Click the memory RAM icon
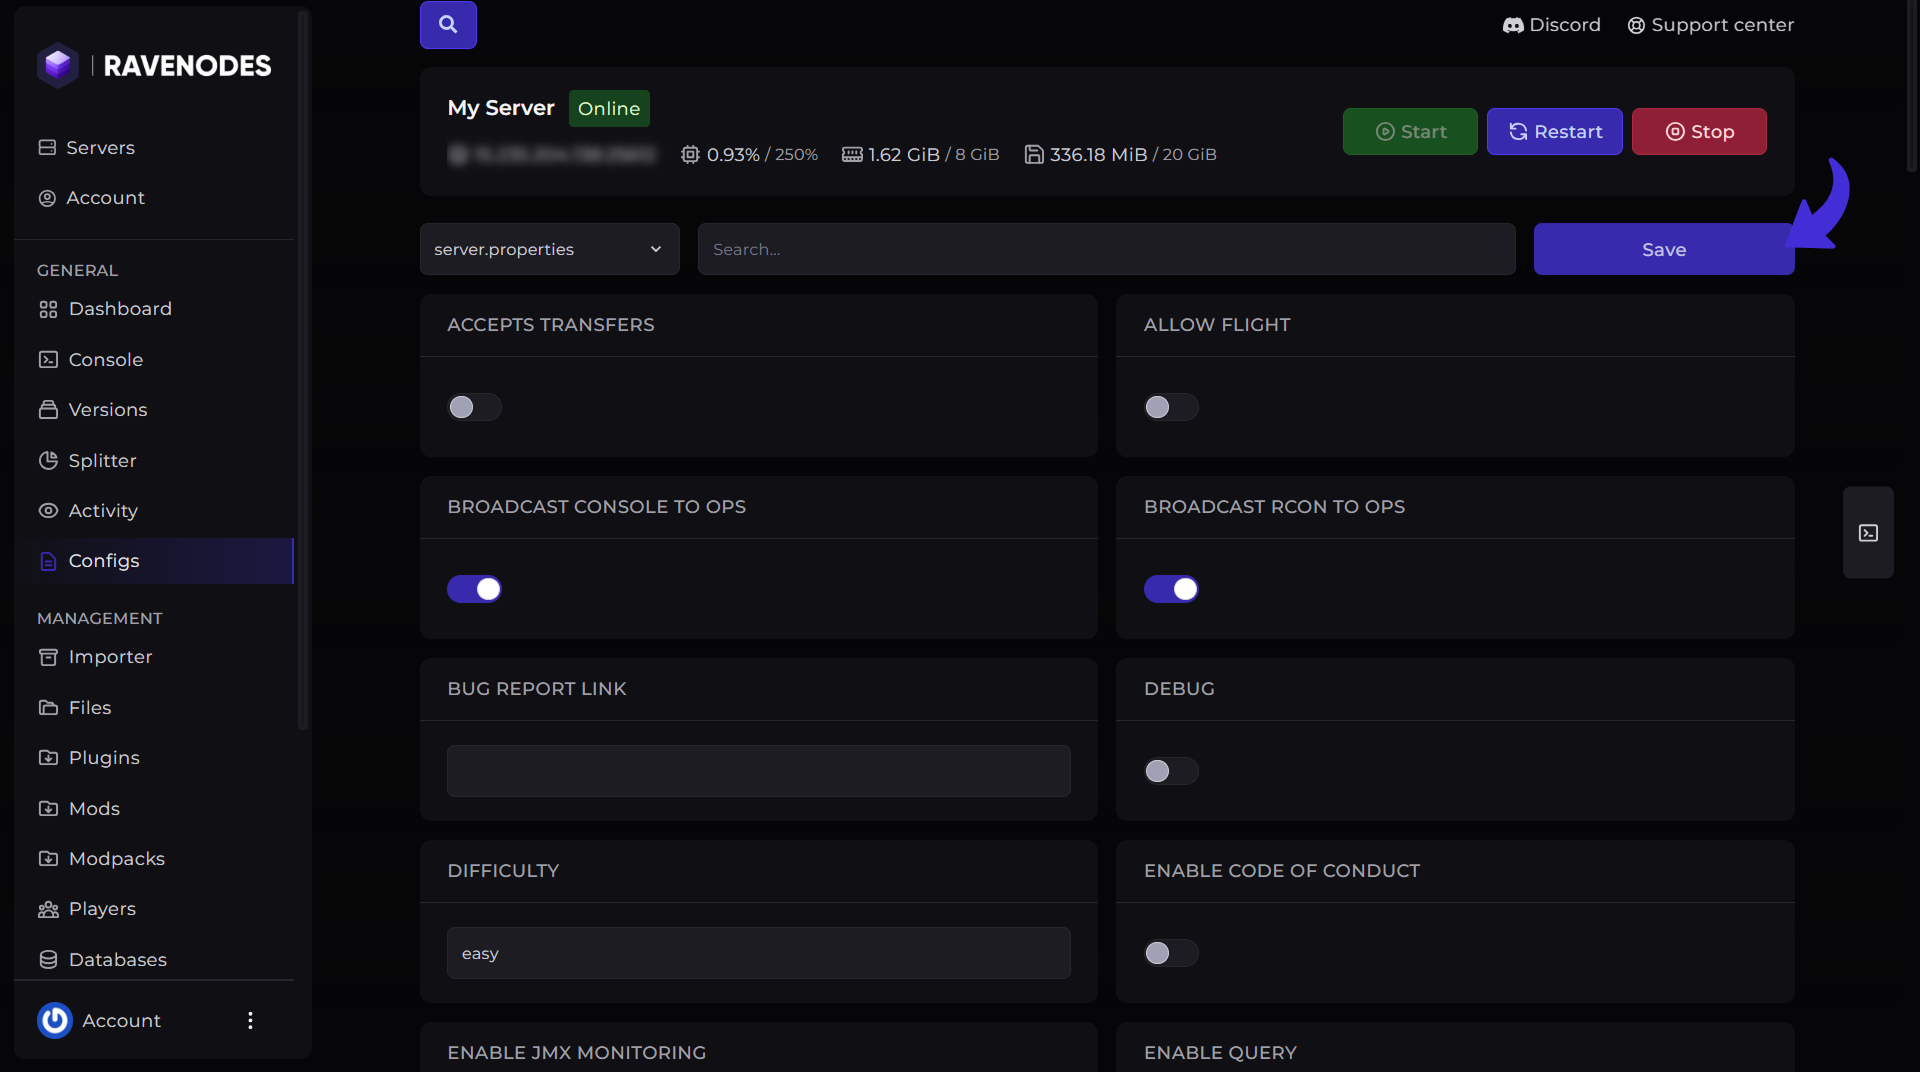 852,154
